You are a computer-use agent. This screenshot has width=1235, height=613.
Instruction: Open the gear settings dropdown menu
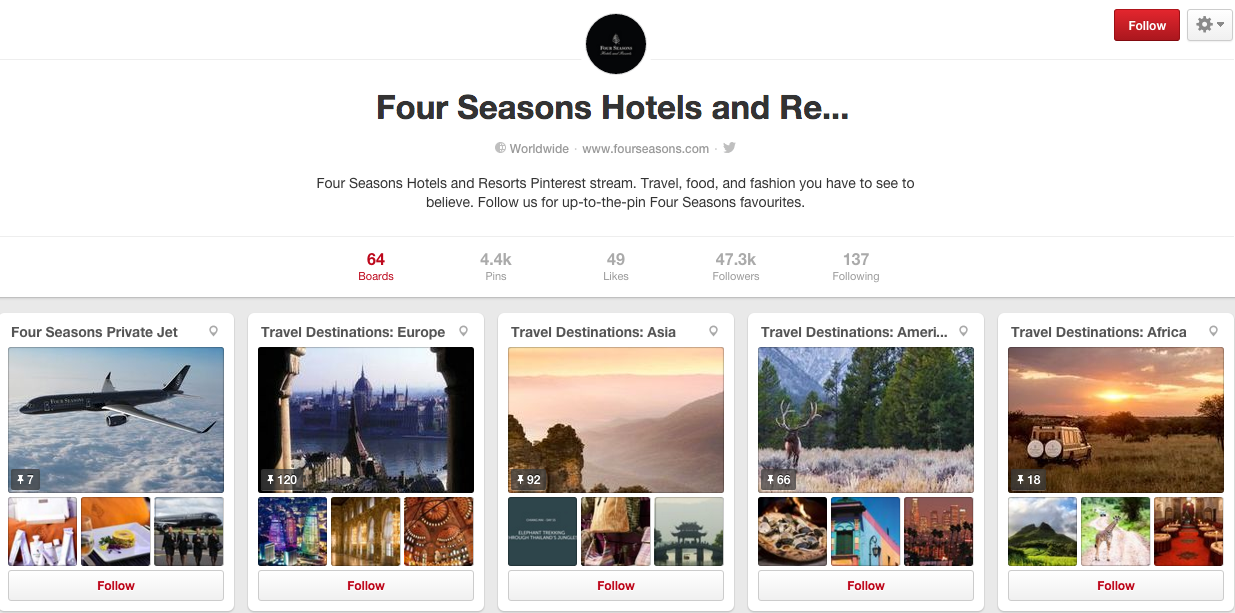(1210, 25)
